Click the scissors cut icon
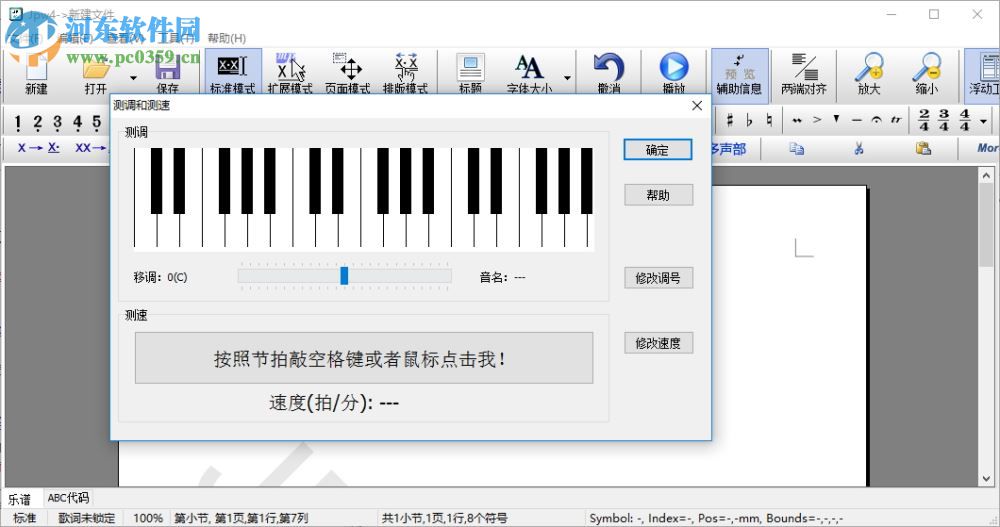The height and width of the screenshot is (527, 1000). tap(859, 149)
